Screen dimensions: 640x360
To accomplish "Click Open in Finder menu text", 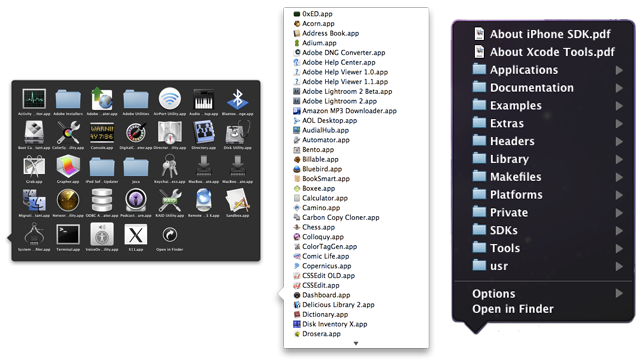I will (x=513, y=309).
